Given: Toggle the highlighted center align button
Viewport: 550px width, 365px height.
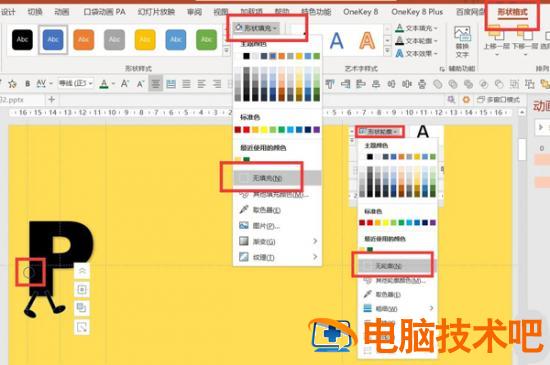Looking at the screenshot, I should (155, 84).
